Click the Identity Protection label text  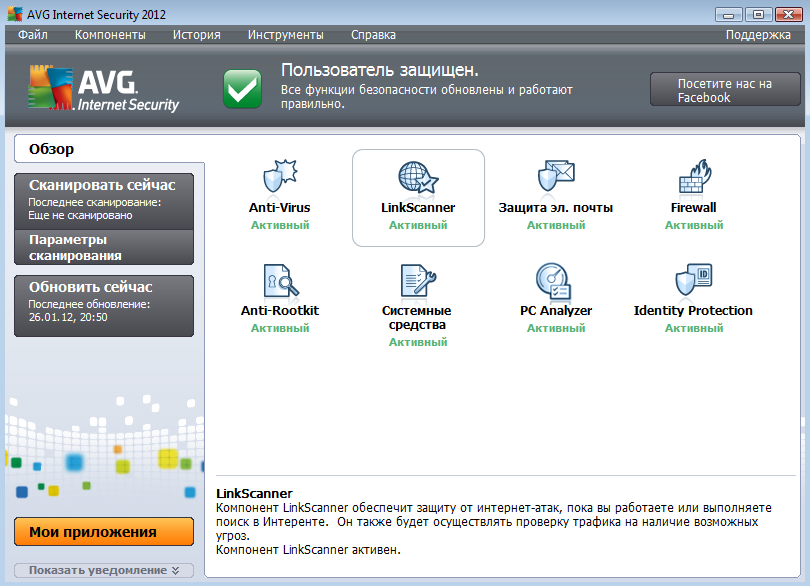(693, 310)
